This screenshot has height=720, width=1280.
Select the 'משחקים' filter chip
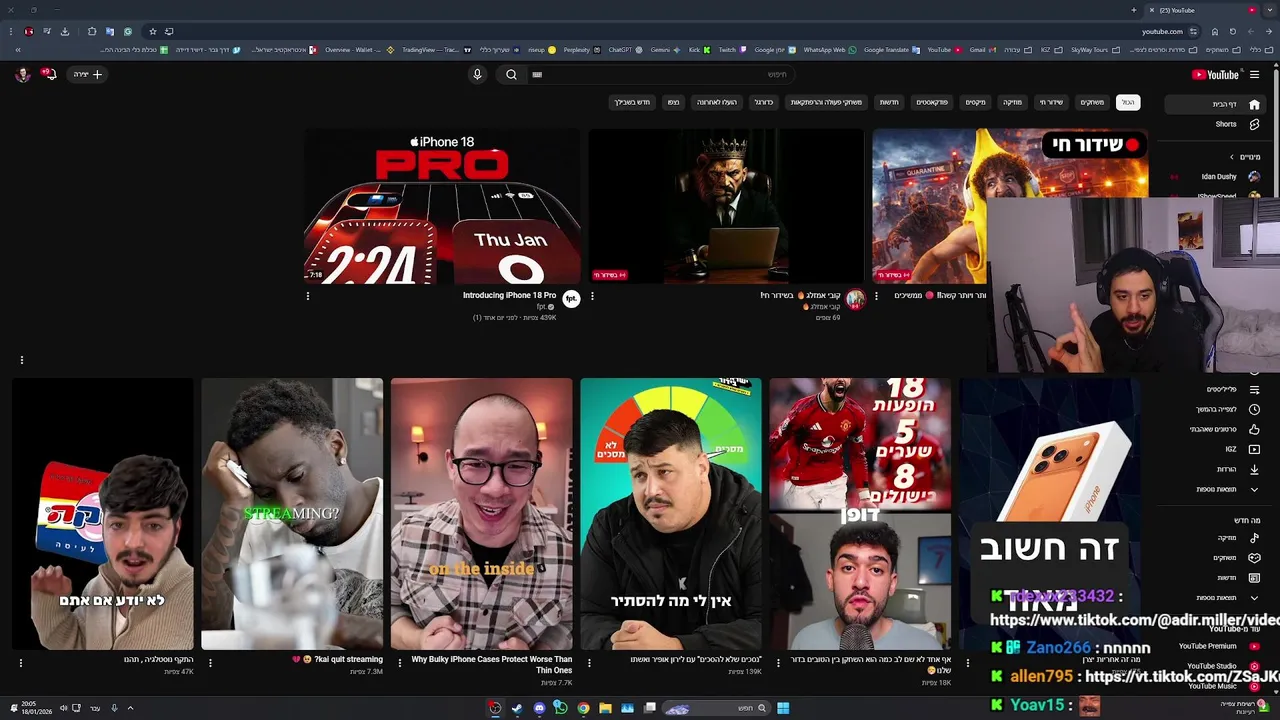[x=1092, y=102]
